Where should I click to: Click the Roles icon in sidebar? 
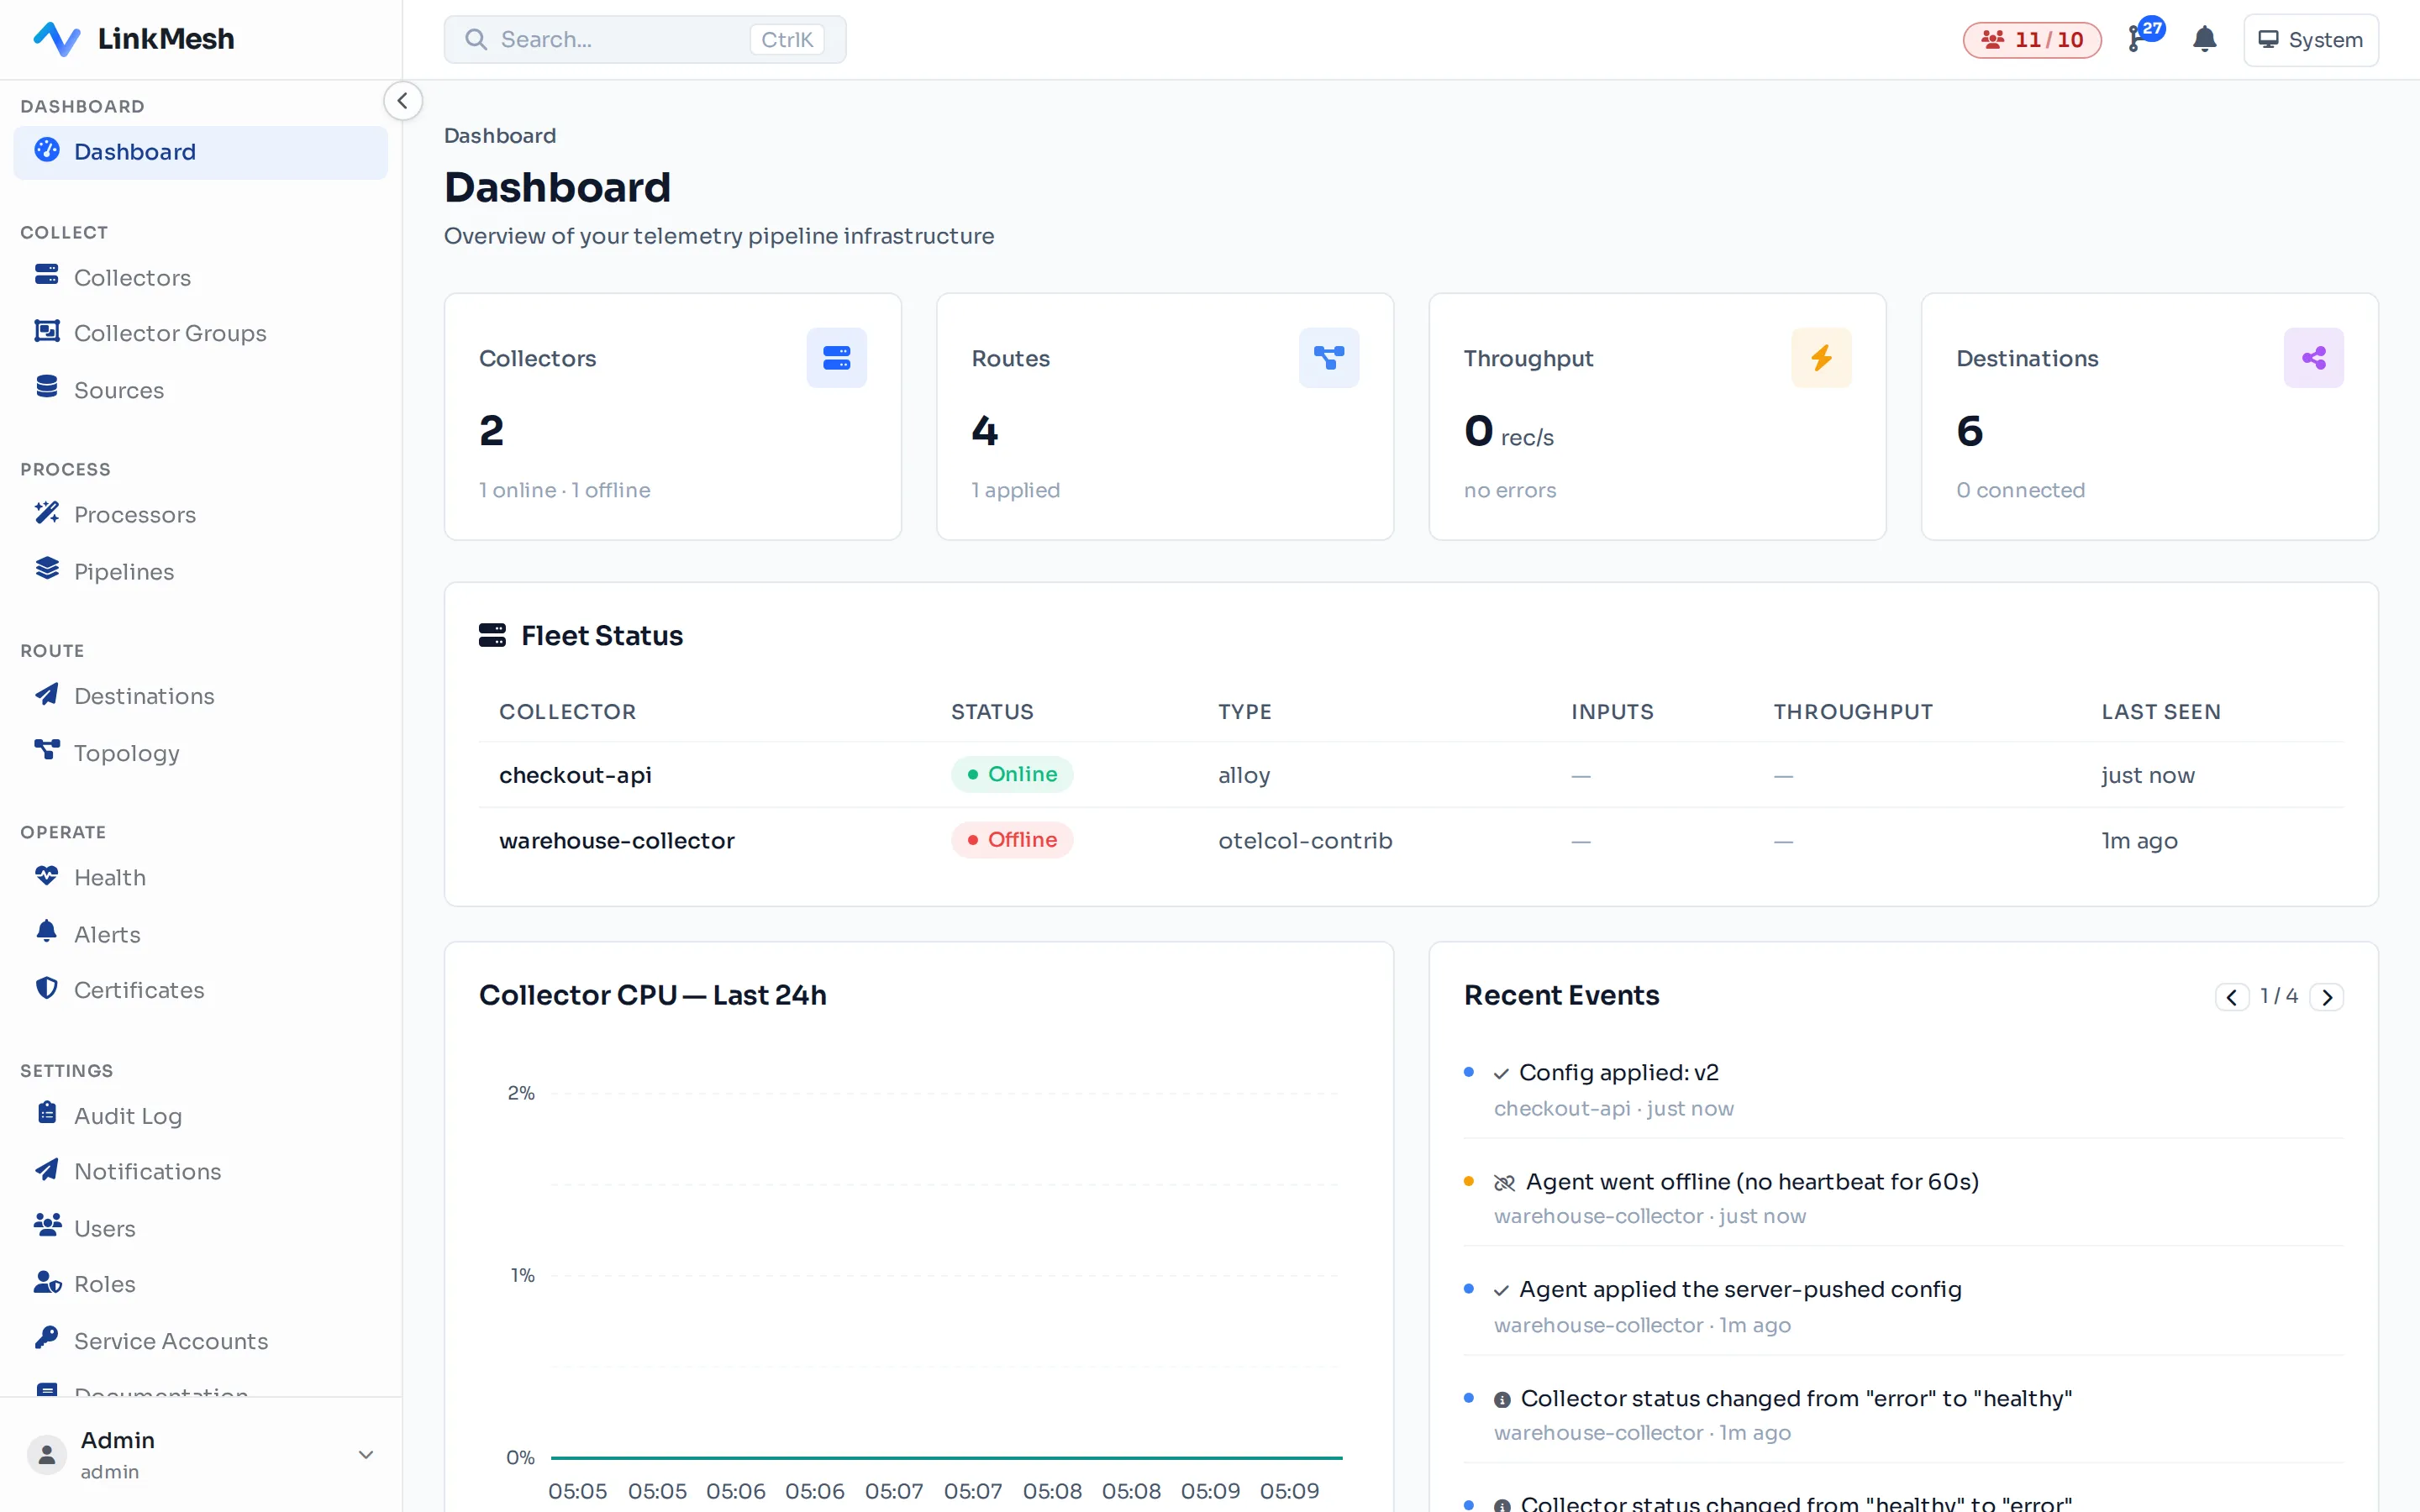pos(47,1282)
